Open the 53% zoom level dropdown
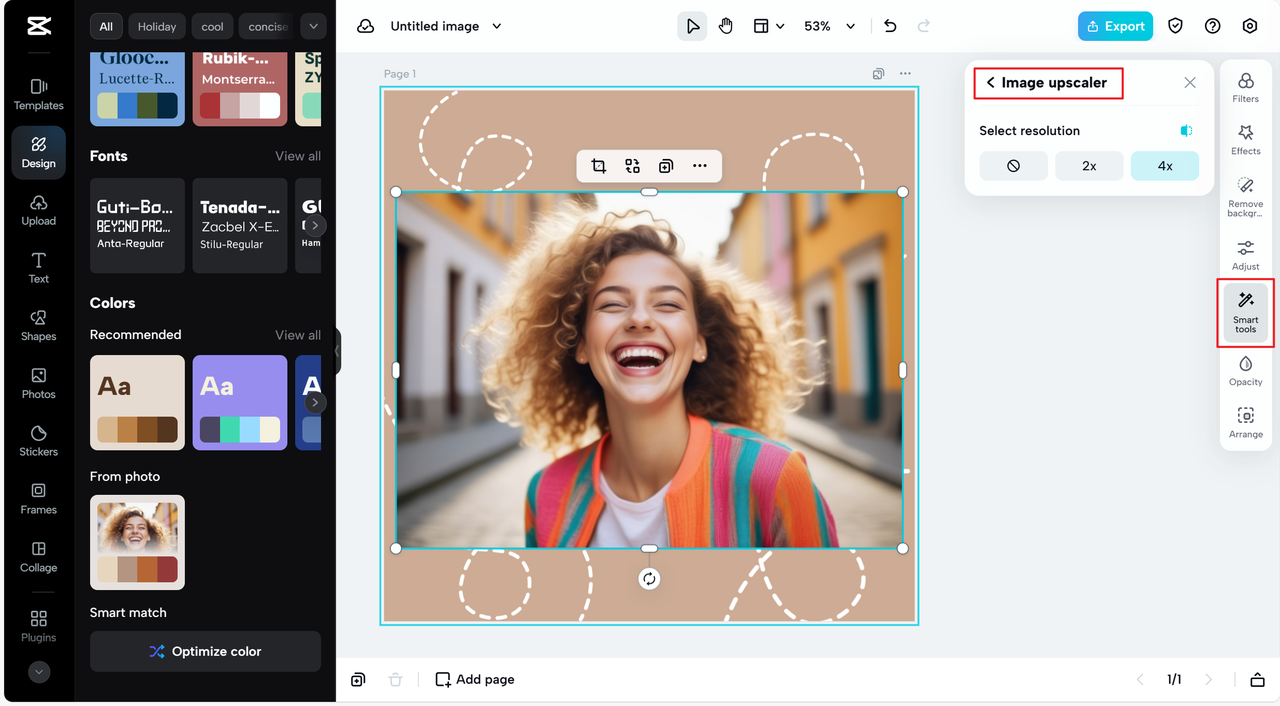The height and width of the screenshot is (706, 1280). click(830, 26)
